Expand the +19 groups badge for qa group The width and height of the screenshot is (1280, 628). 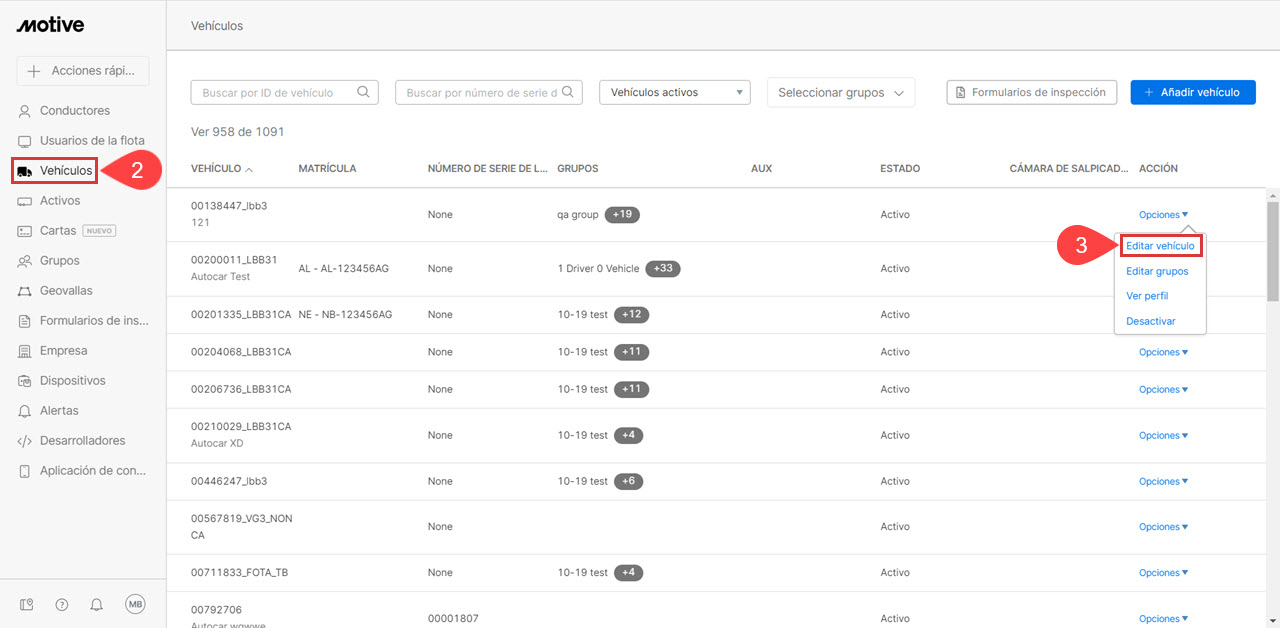[x=625, y=214]
